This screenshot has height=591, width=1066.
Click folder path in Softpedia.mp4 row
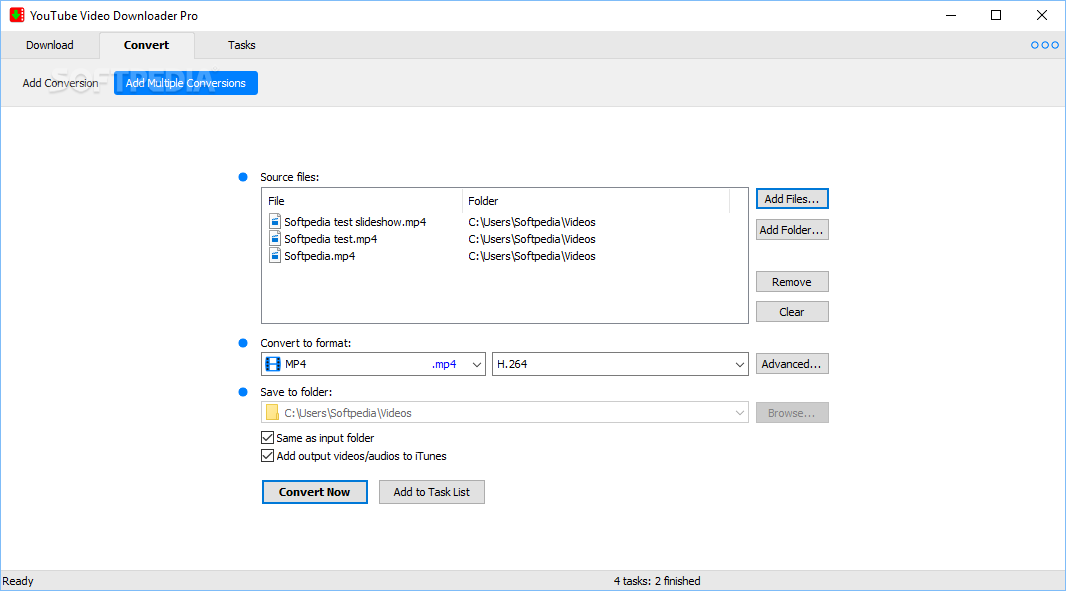[532, 256]
